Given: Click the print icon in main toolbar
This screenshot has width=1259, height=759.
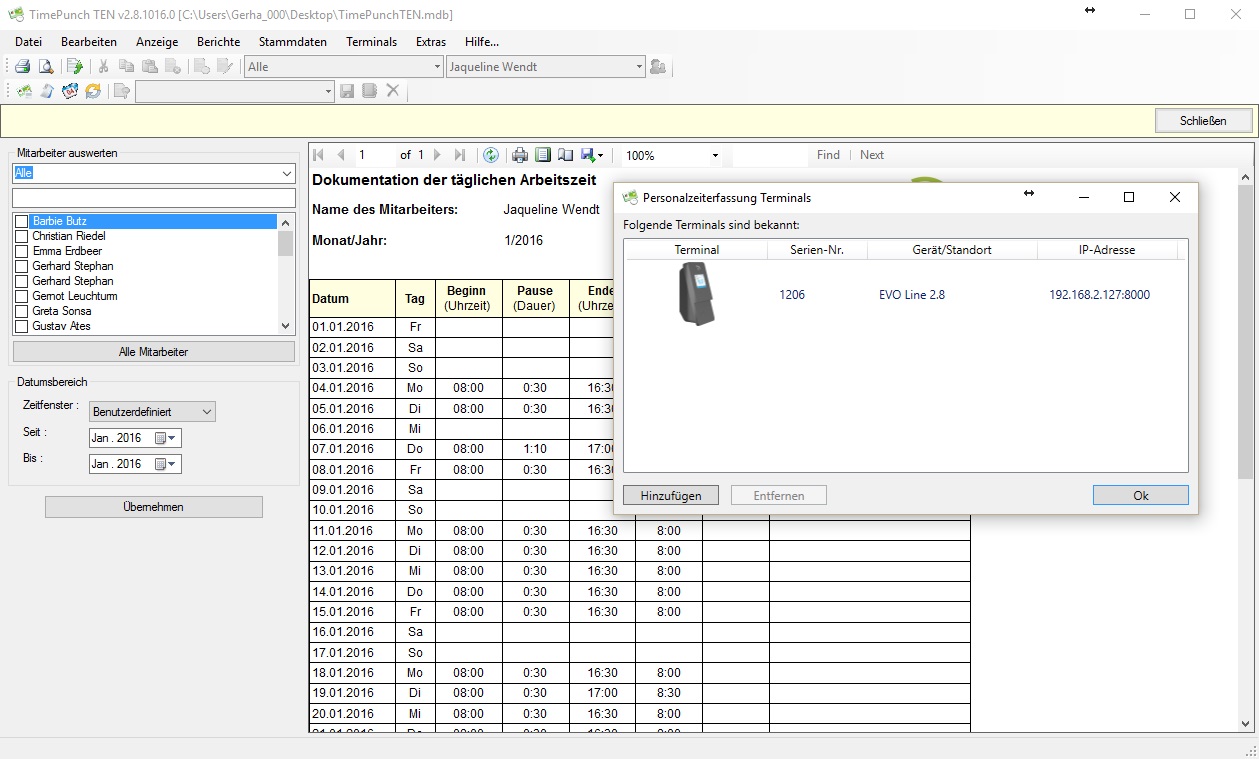Looking at the screenshot, I should (22, 67).
